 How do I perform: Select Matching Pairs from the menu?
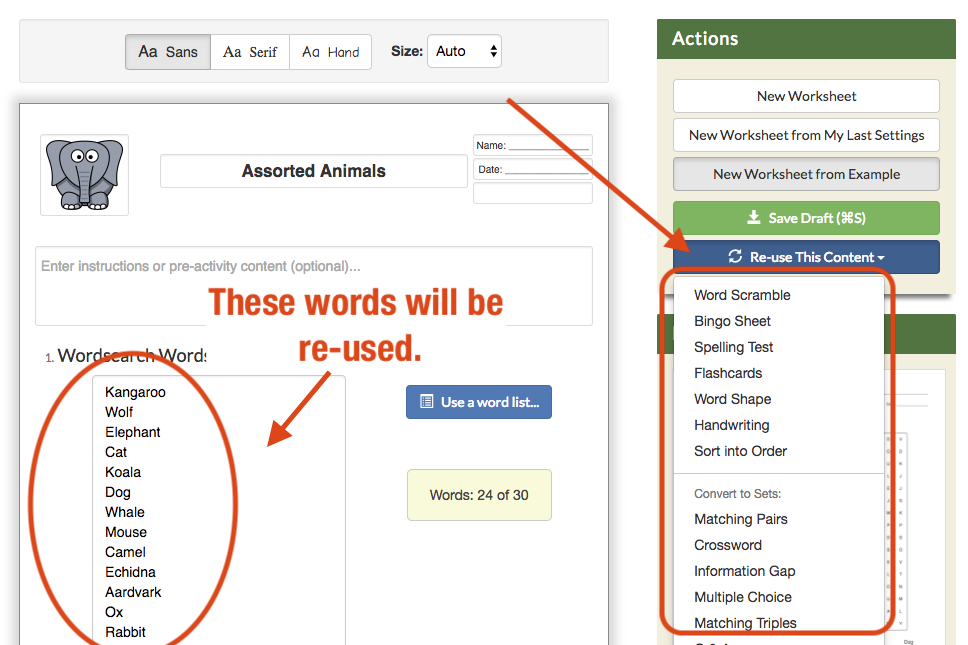(x=741, y=519)
